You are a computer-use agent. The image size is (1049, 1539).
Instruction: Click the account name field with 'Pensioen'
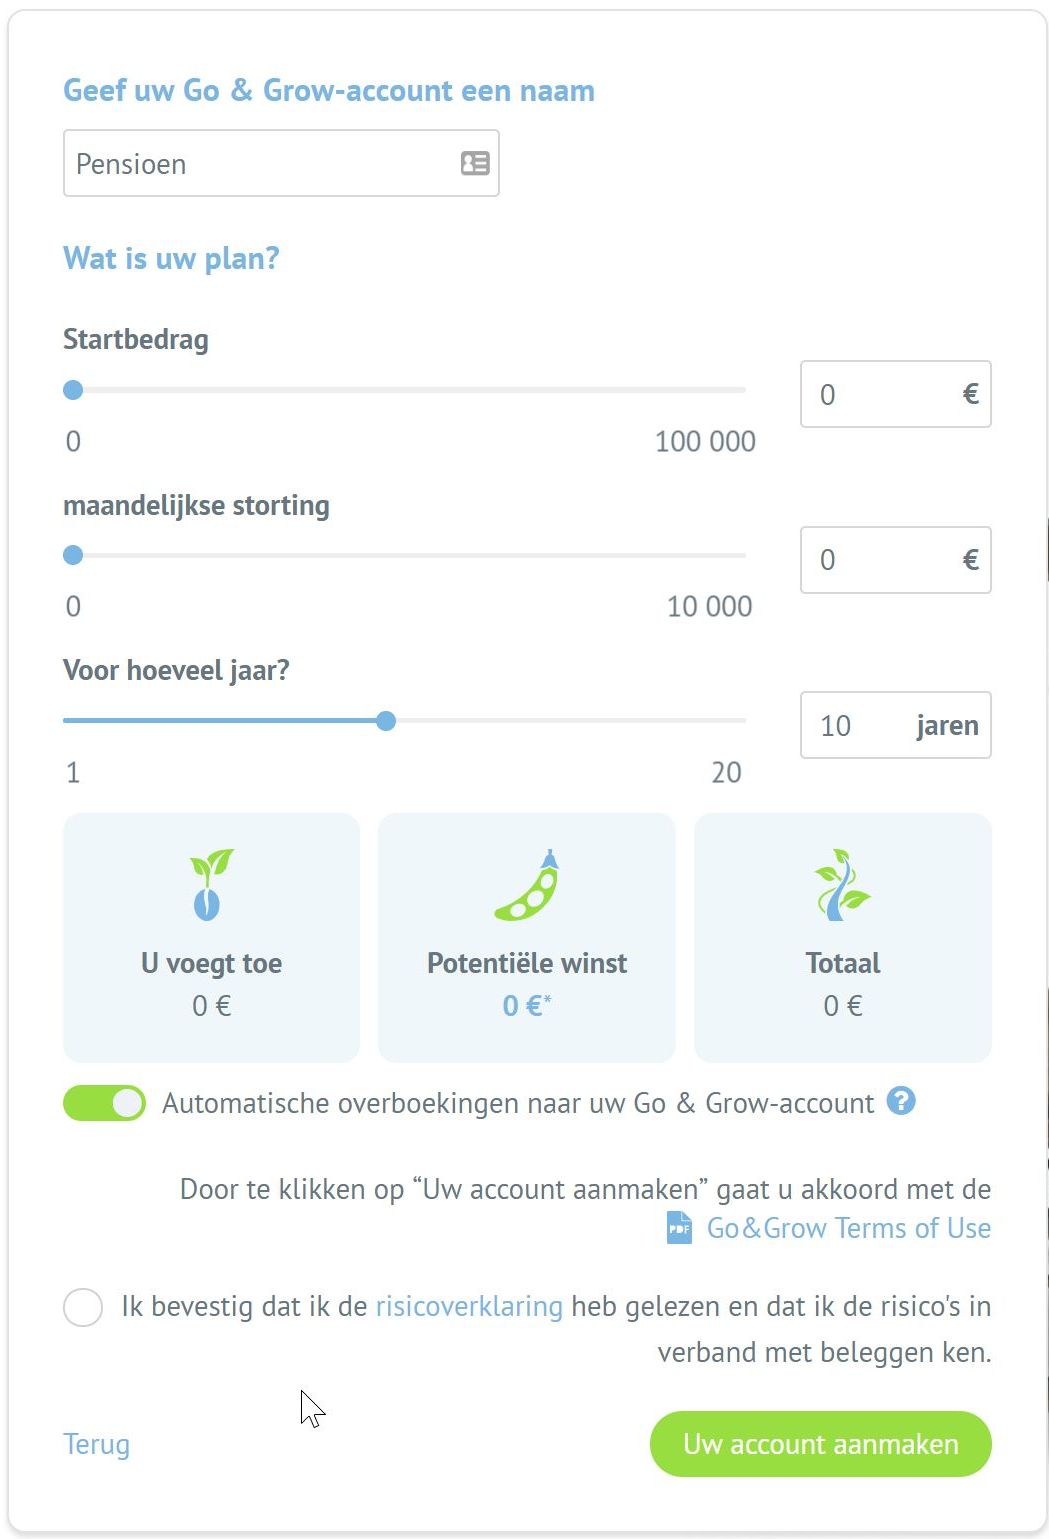(x=260, y=164)
